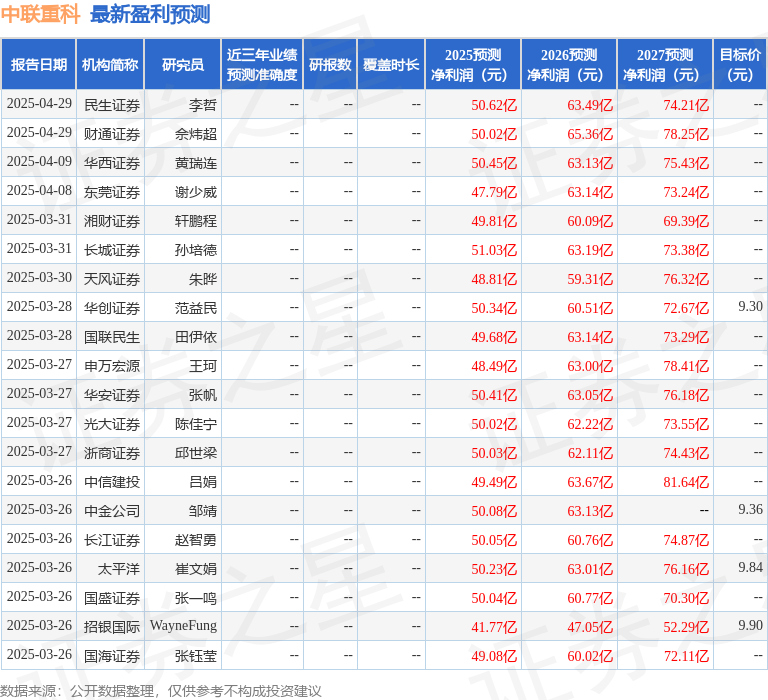Click the 近三年业绩预测准确度 column header

click(262, 65)
